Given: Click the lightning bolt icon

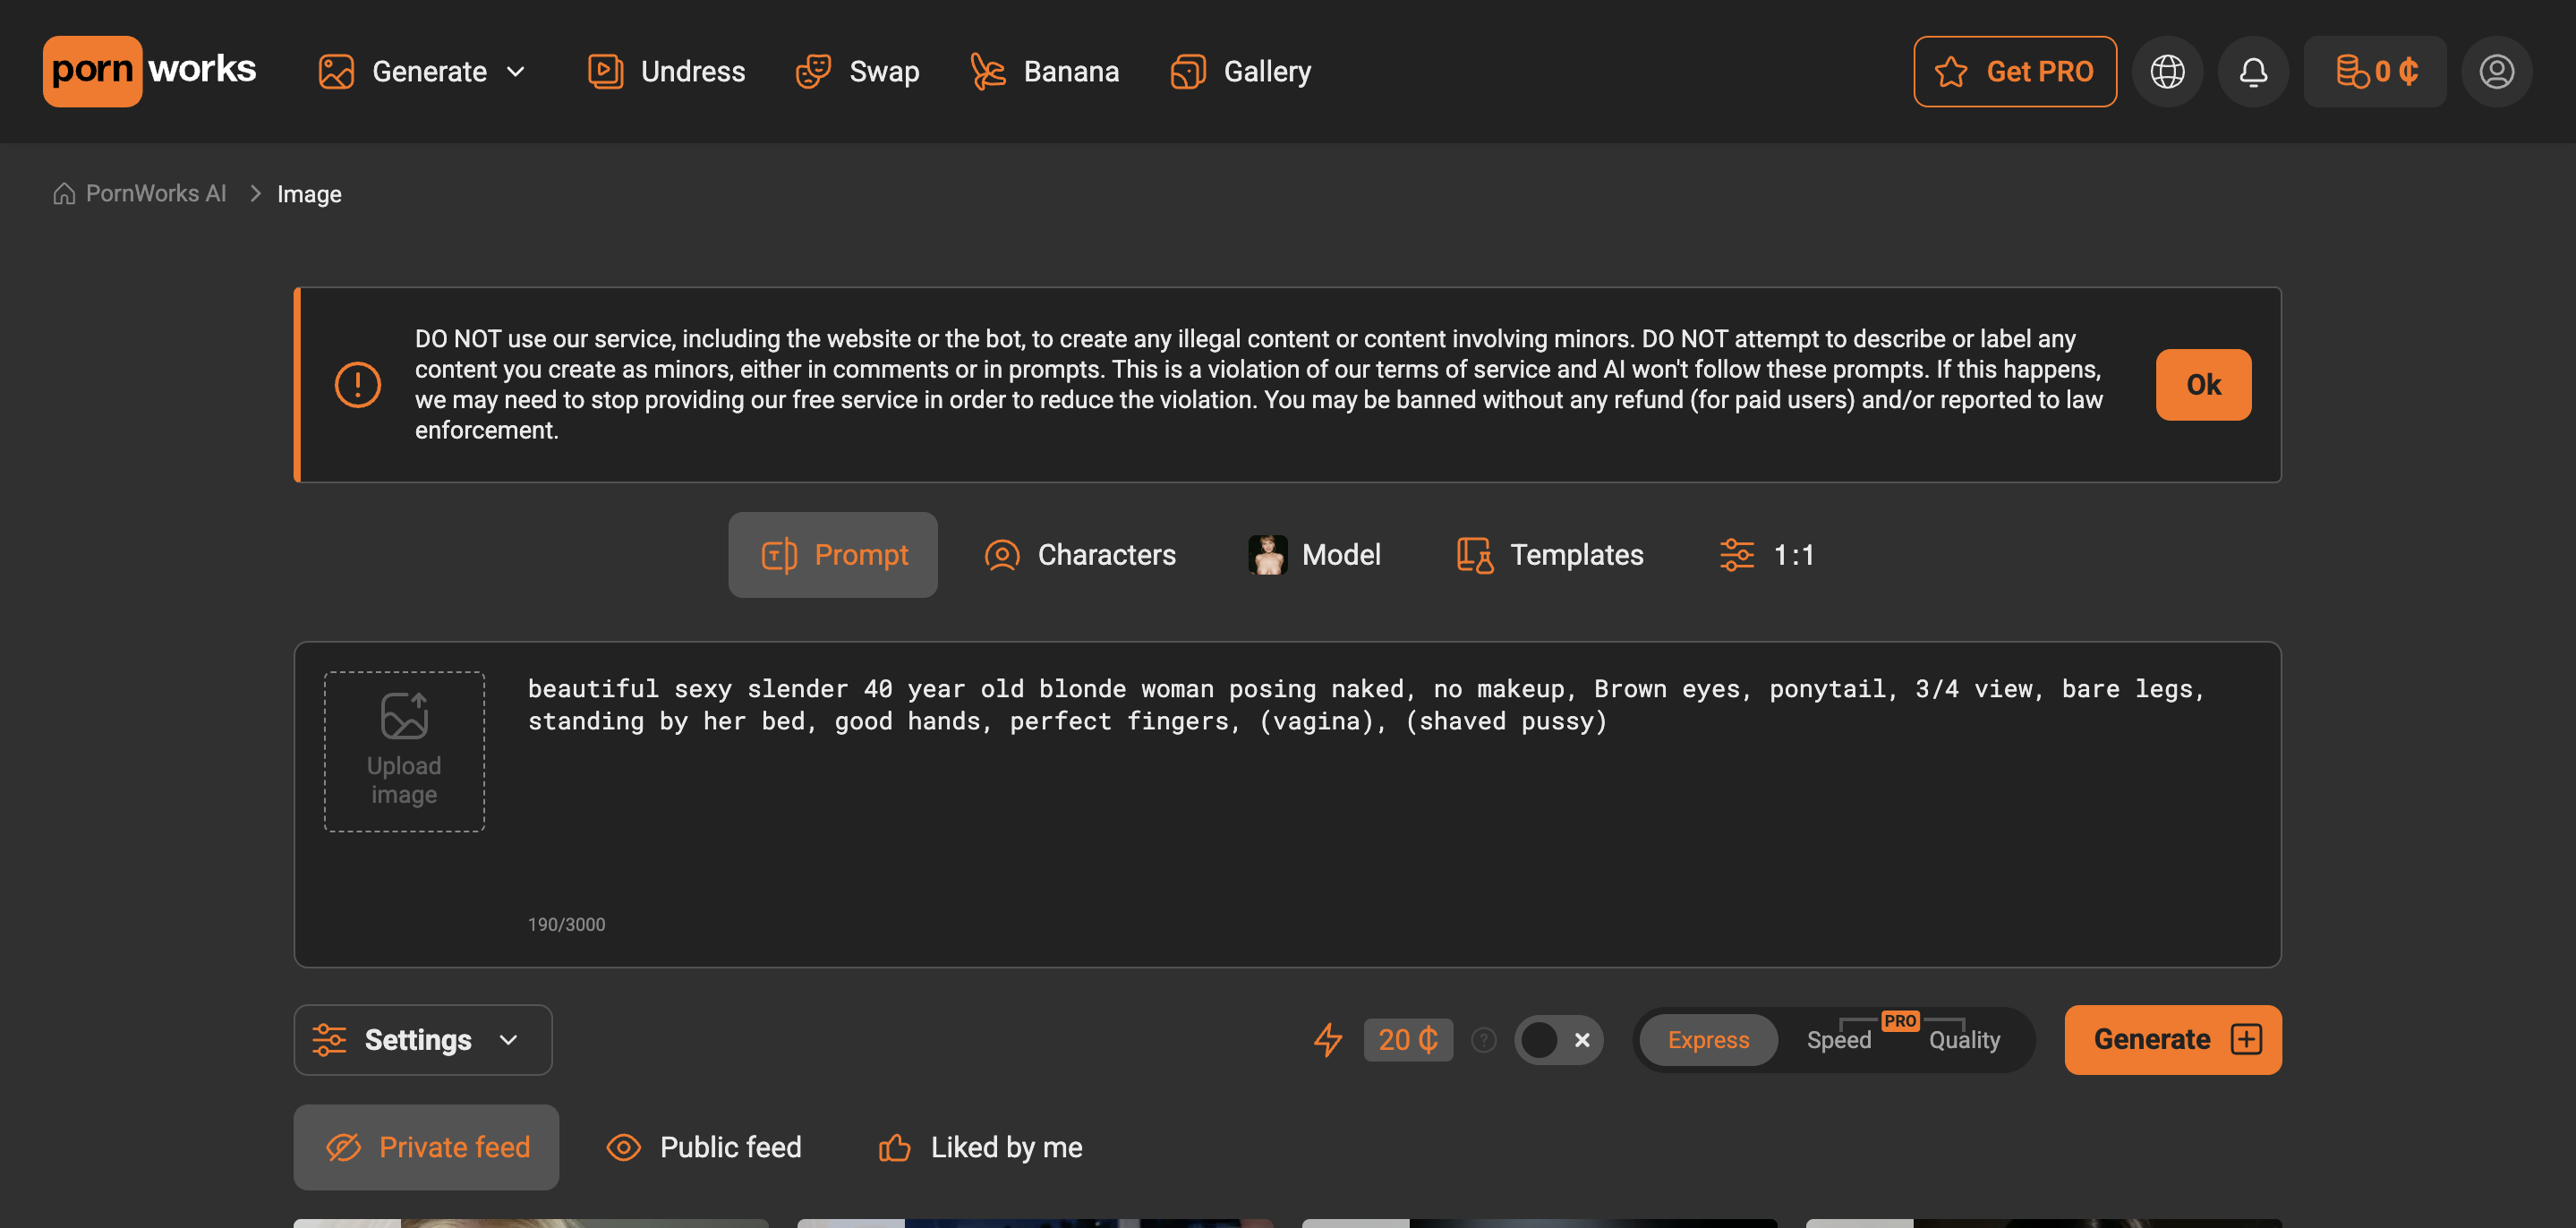Looking at the screenshot, I should [1328, 1040].
